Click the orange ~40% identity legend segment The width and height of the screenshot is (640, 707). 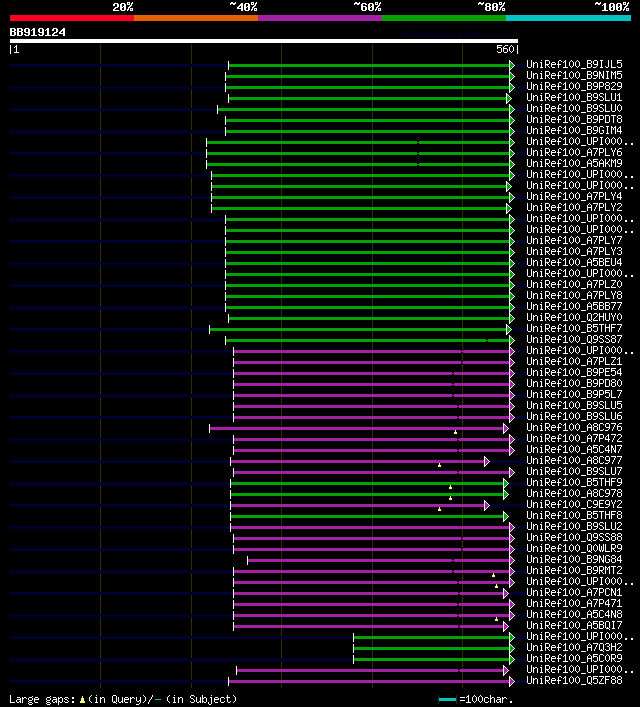[x=196, y=18]
